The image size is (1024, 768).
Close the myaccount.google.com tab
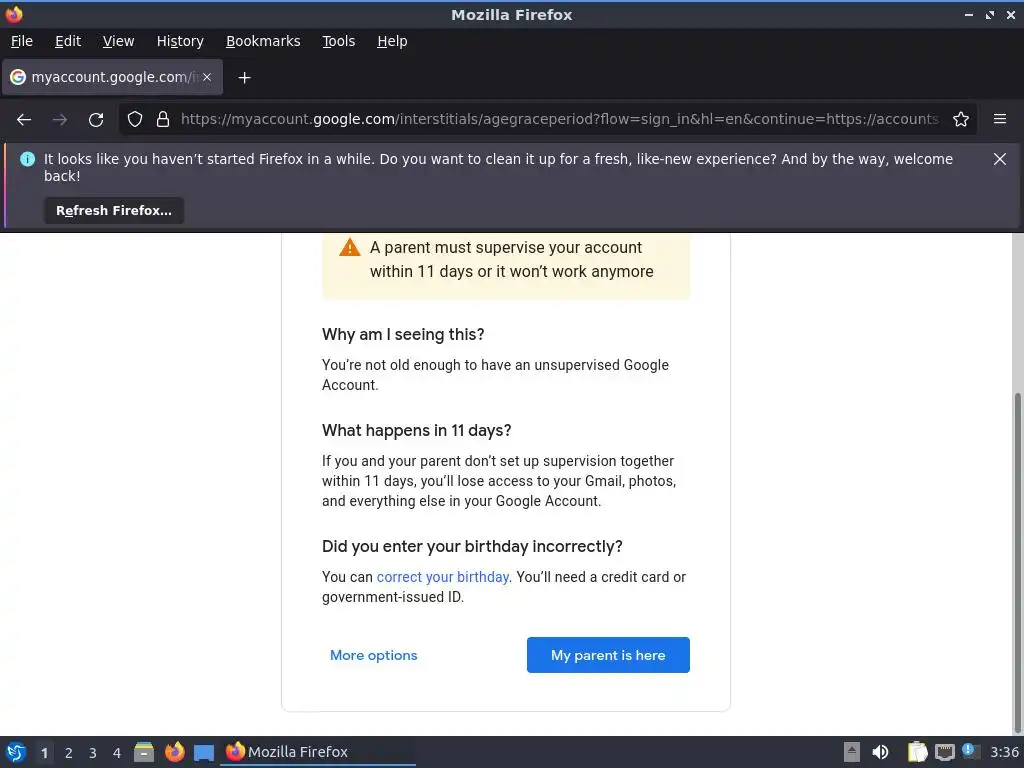click(x=206, y=77)
